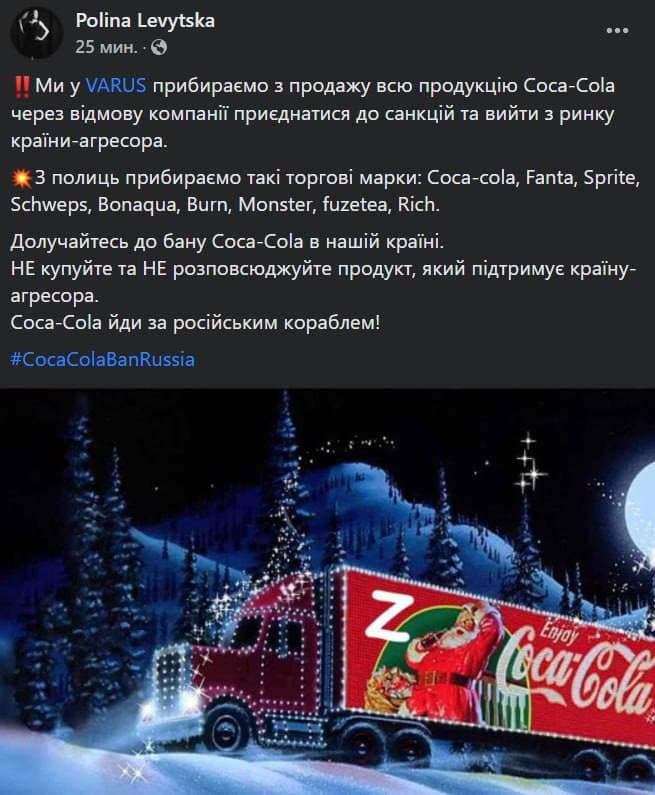The height and width of the screenshot is (795, 655).
Task: Open the #CocaColaBanRussia hashtag
Action: click(102, 359)
